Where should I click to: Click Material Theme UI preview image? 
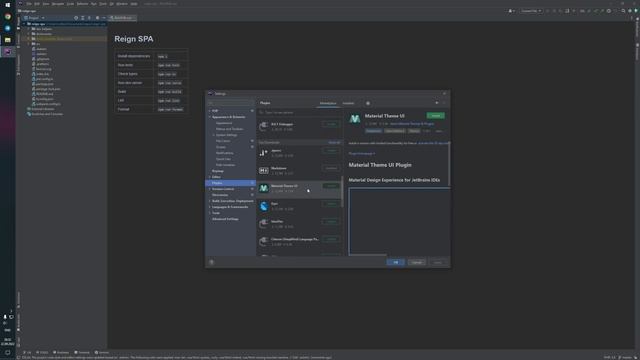click(399, 221)
